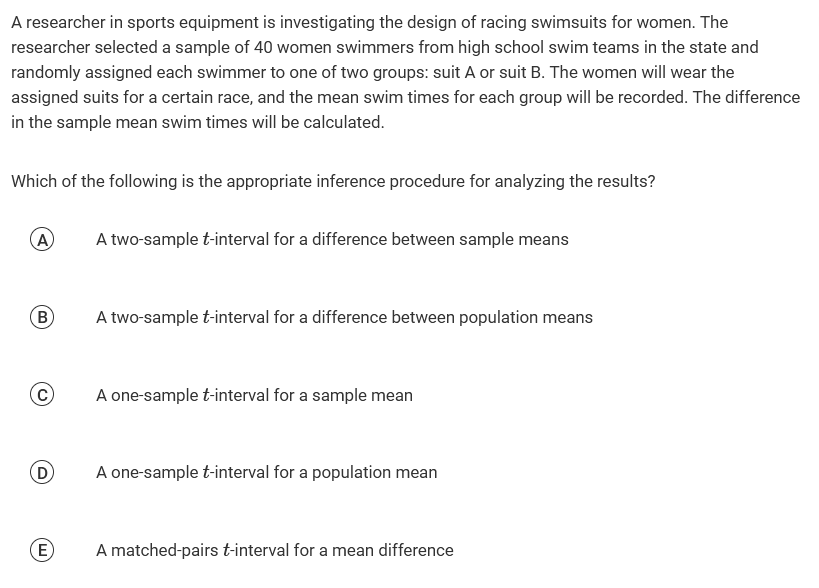Select radio option E circle
Image resolution: width=819 pixels, height=588 pixels.
(41, 550)
